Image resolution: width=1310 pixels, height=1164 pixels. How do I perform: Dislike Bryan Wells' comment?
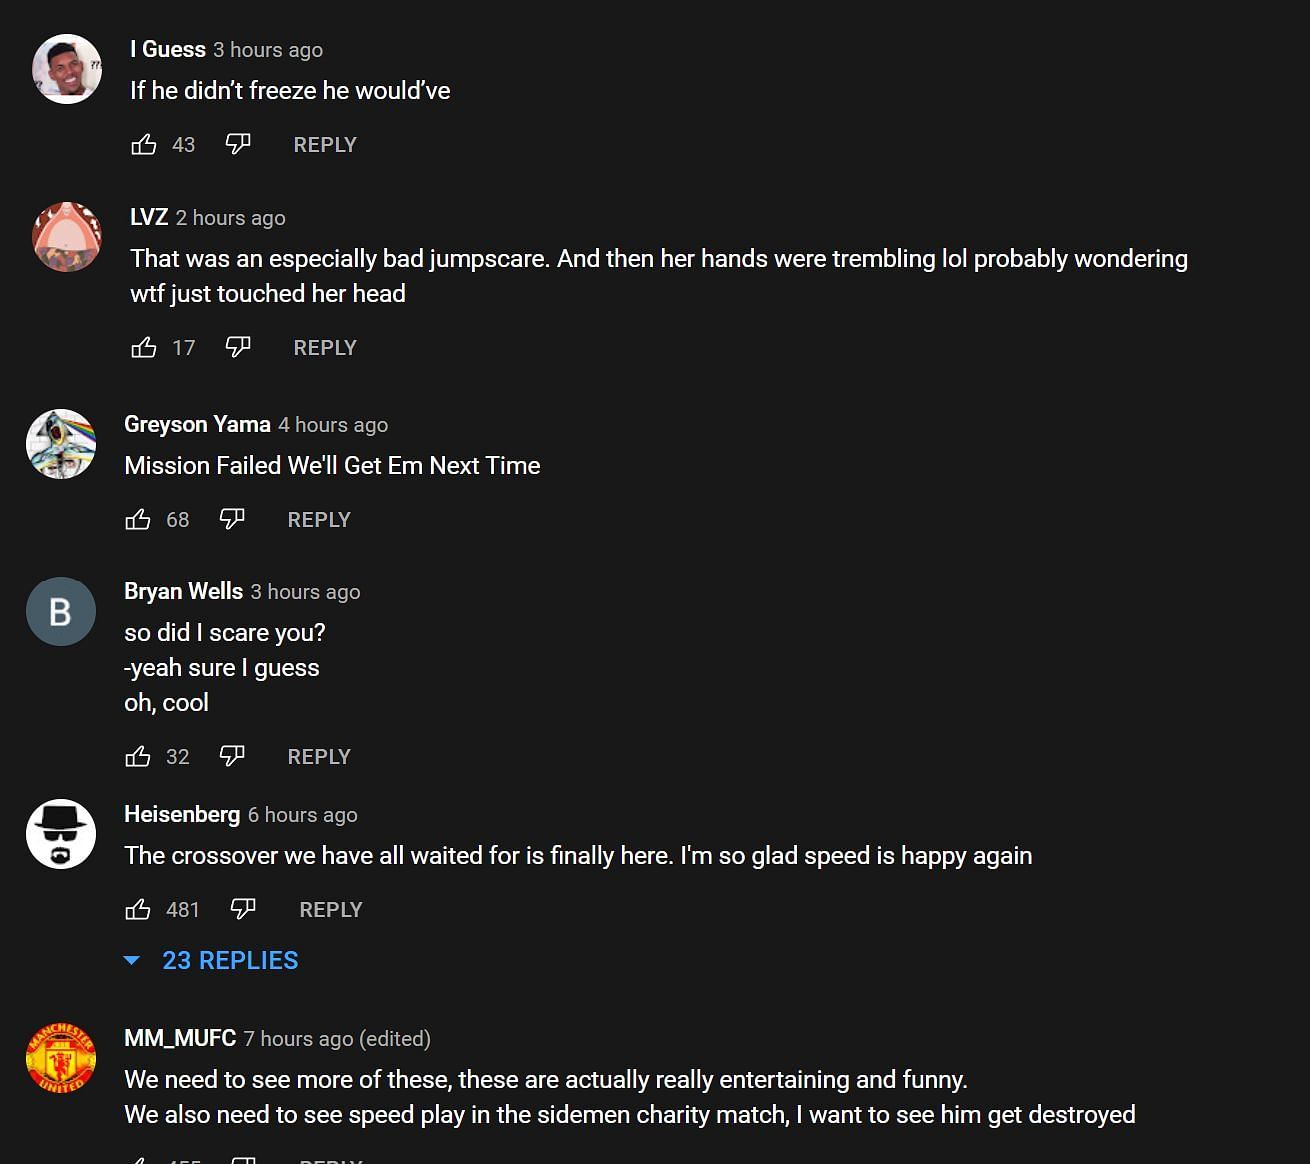(232, 756)
